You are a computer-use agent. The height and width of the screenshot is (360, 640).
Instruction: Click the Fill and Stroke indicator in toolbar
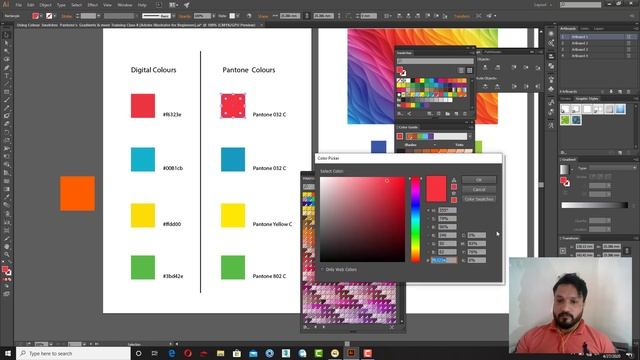point(6,271)
